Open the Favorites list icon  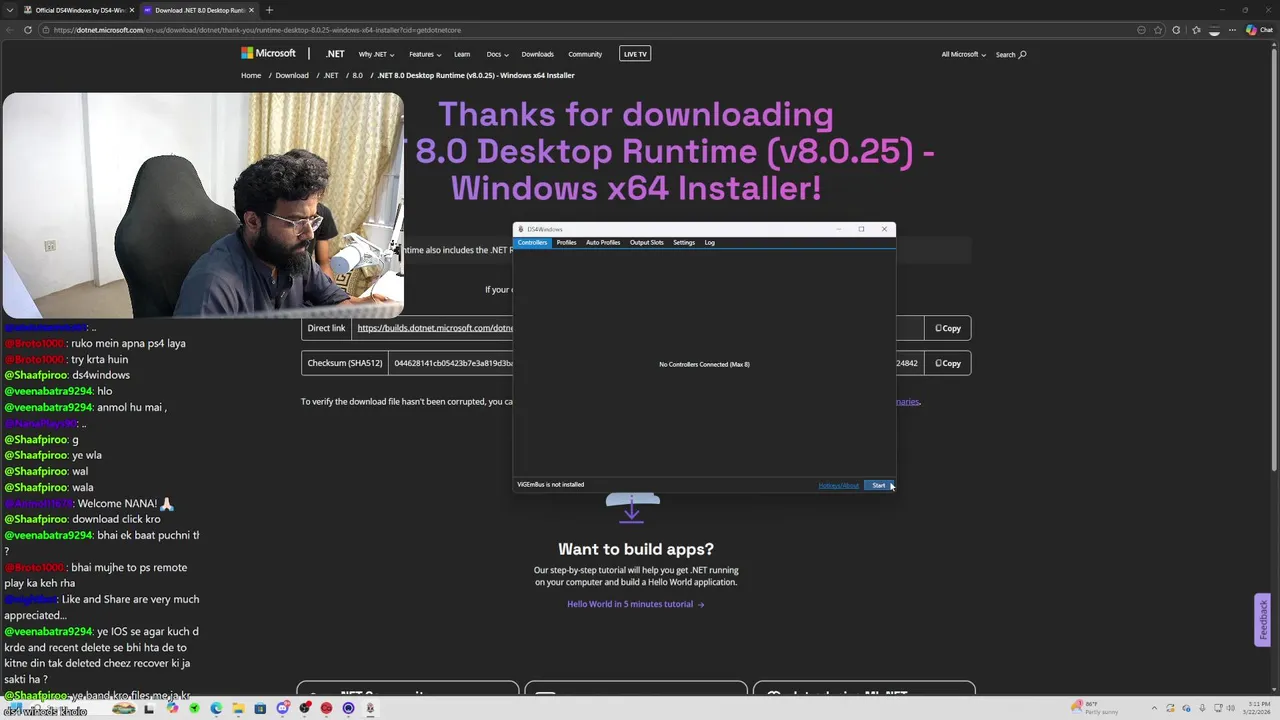(1196, 30)
